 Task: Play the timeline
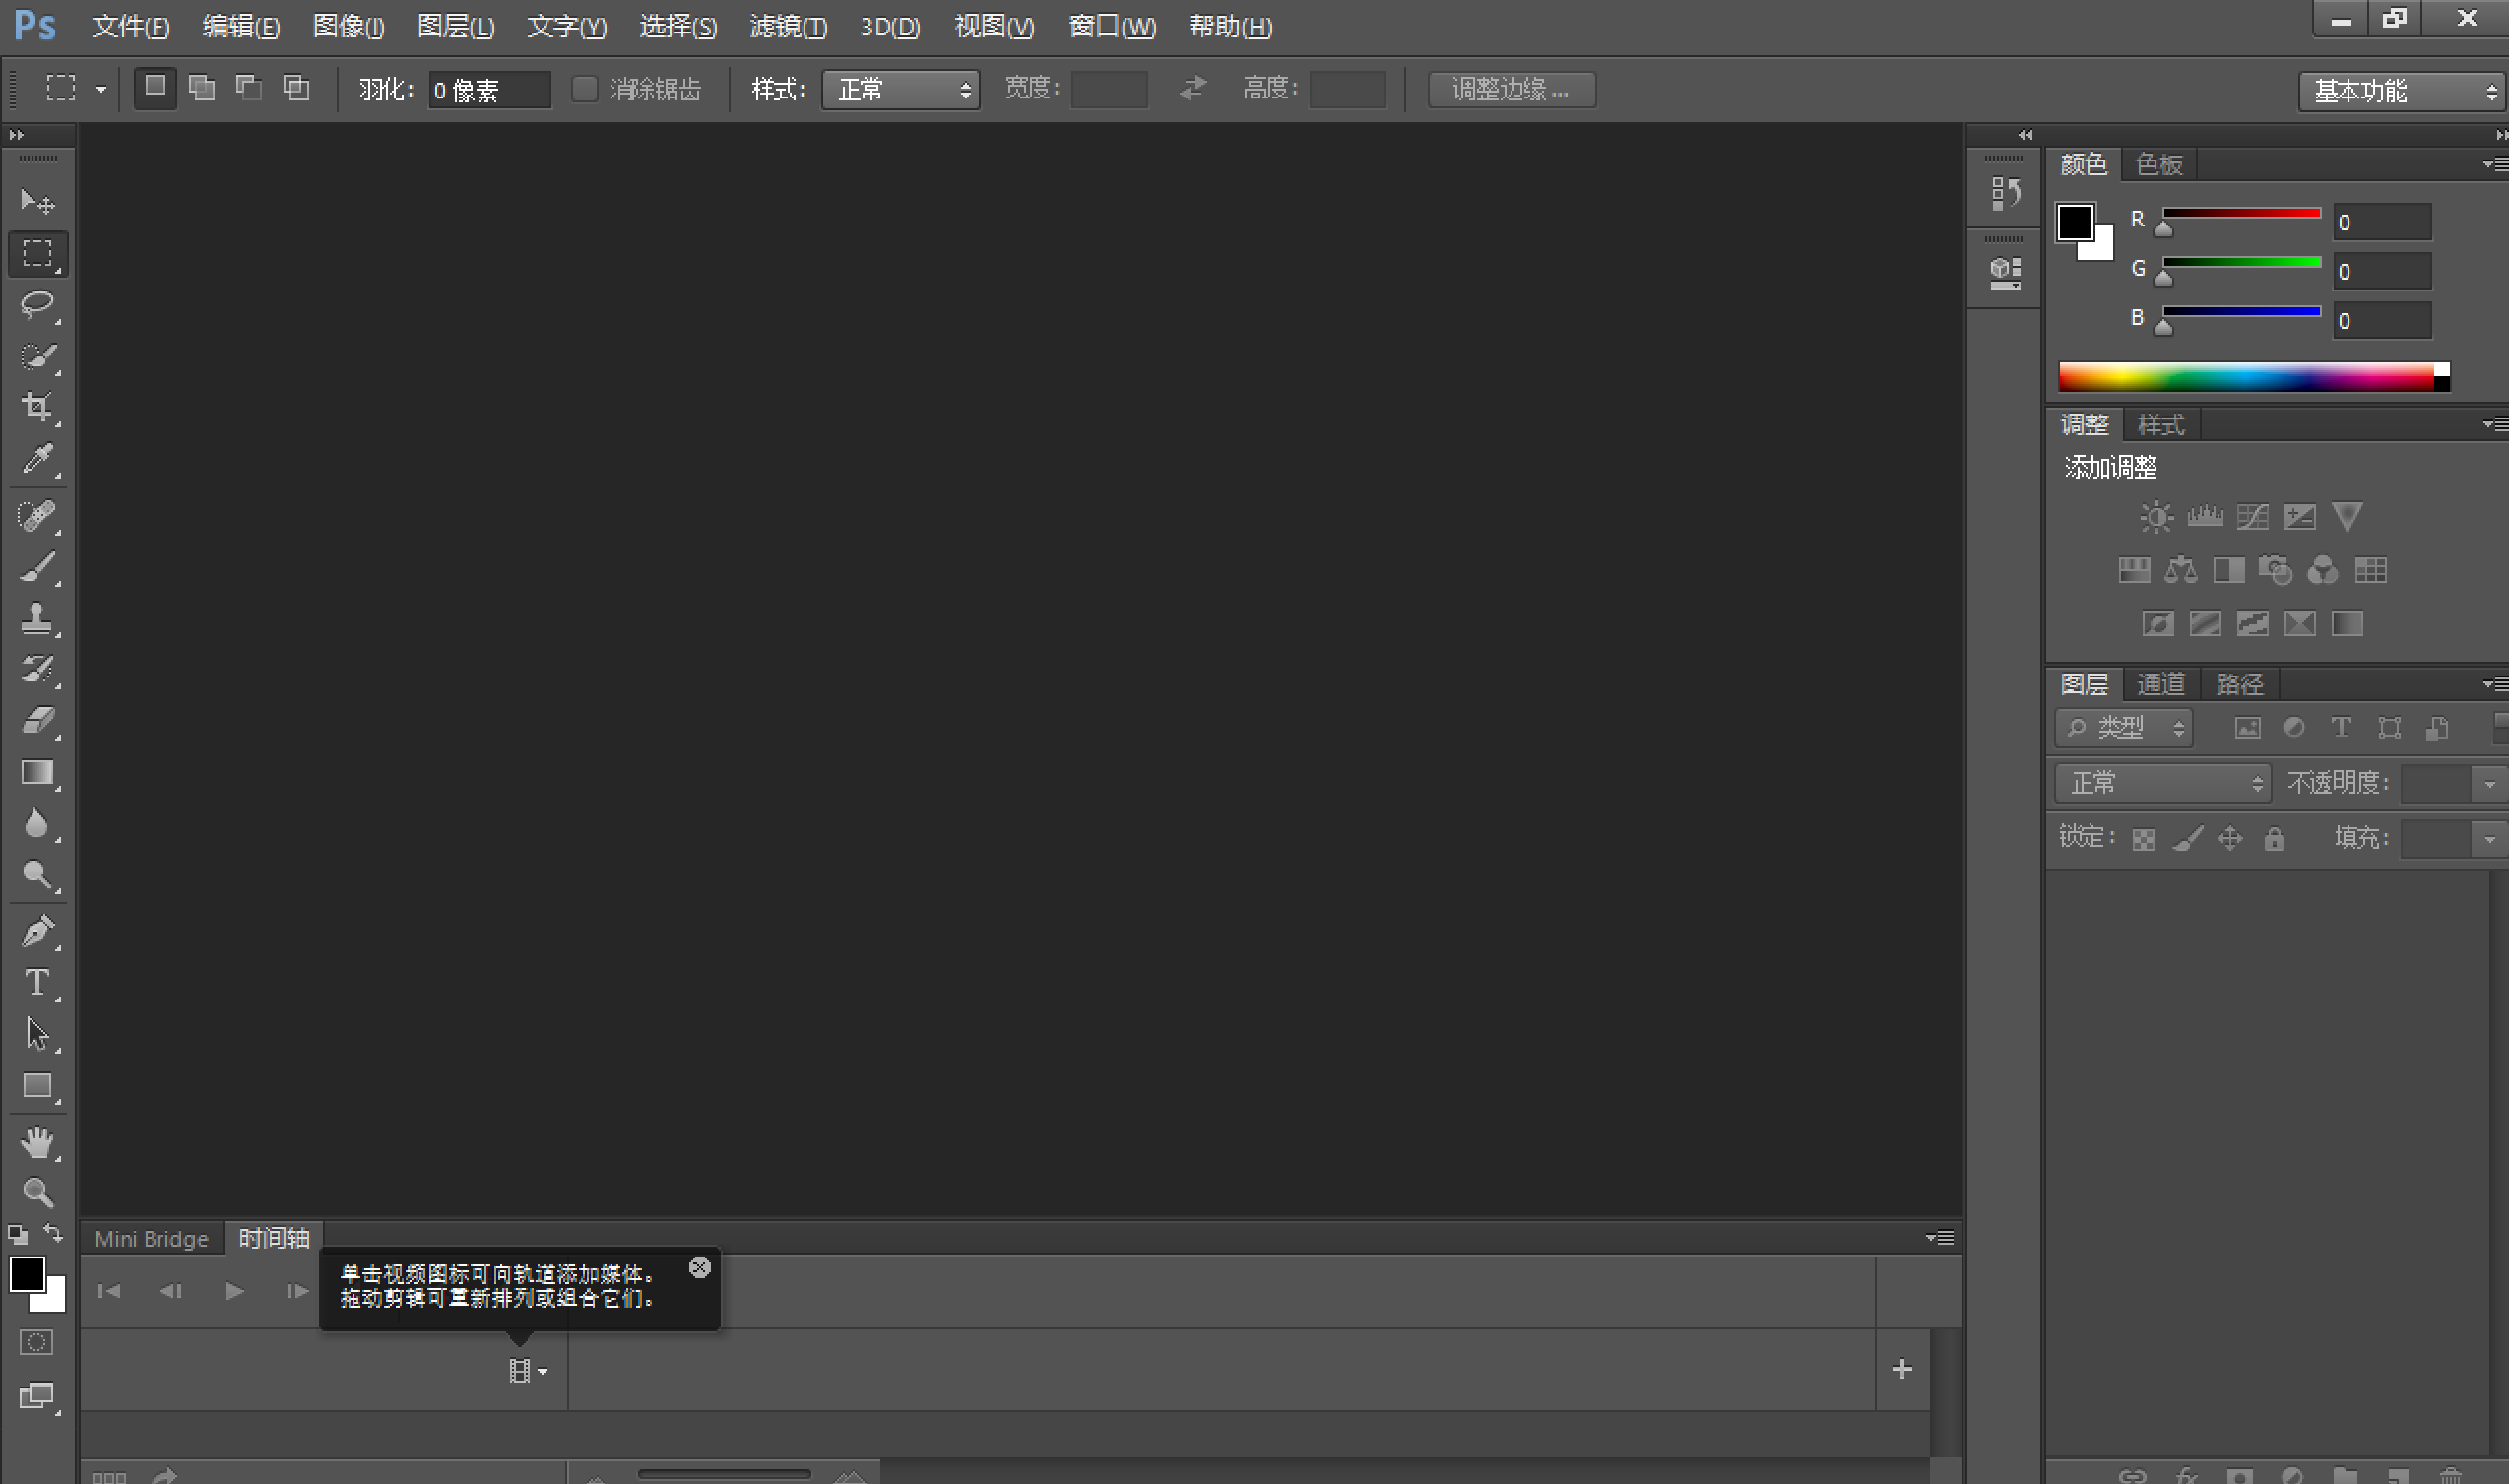click(x=233, y=1291)
